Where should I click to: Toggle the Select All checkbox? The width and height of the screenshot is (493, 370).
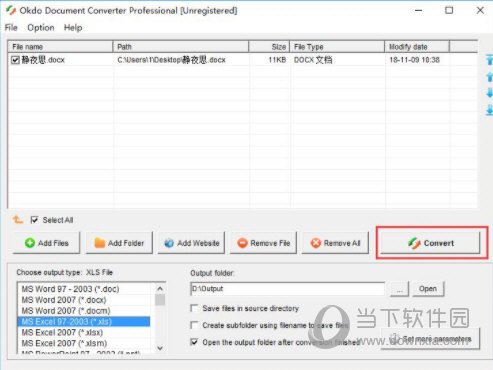34,220
